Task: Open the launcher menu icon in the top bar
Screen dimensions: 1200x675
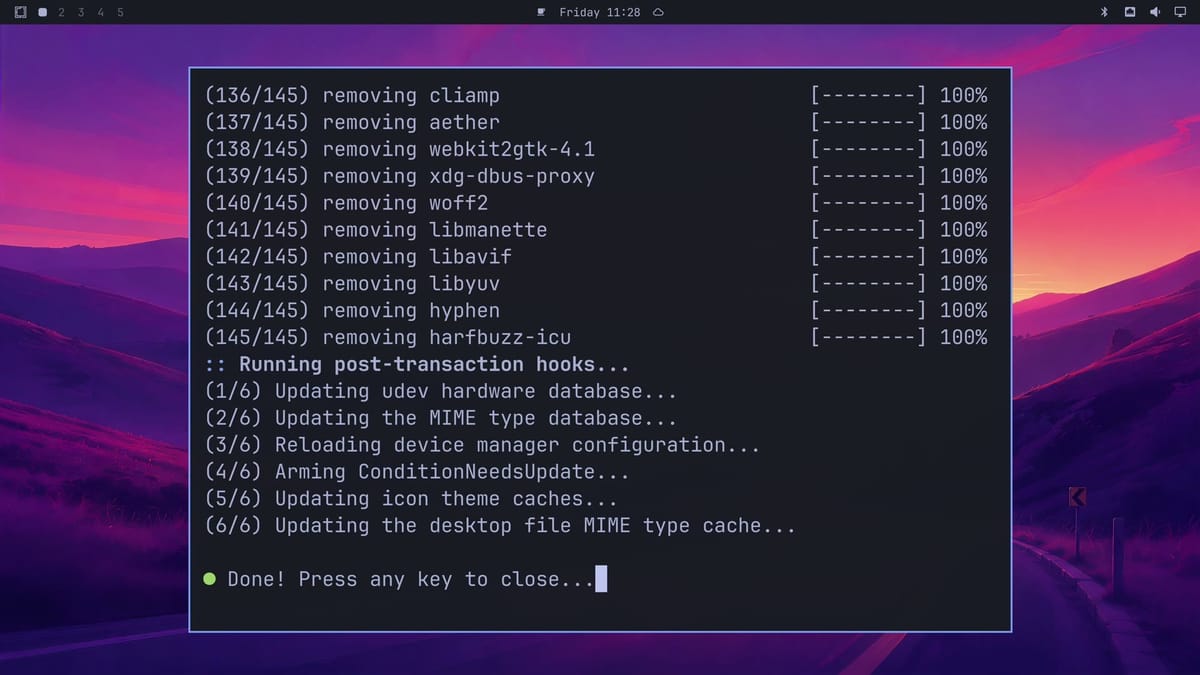Action: click(21, 12)
